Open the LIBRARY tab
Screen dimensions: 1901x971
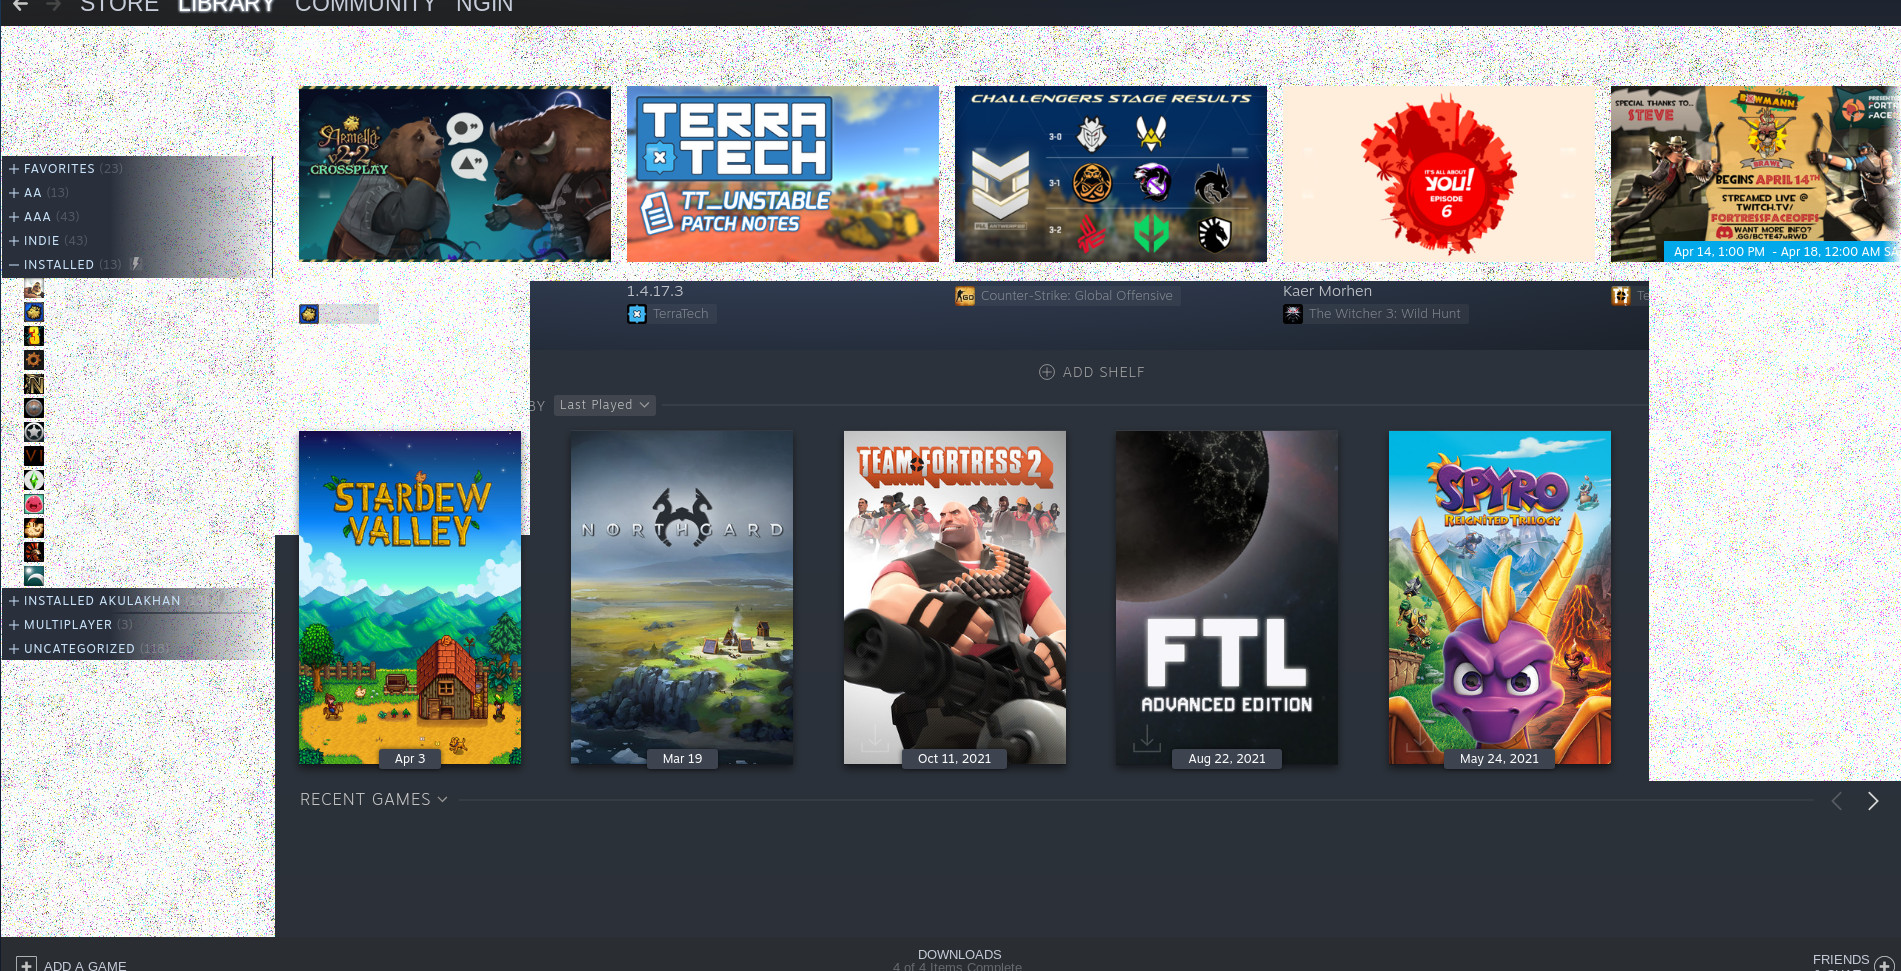(x=226, y=6)
